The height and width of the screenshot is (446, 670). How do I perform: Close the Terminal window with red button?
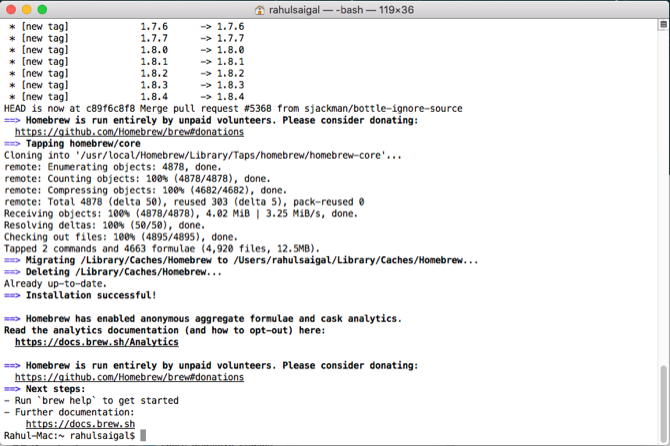[12, 10]
